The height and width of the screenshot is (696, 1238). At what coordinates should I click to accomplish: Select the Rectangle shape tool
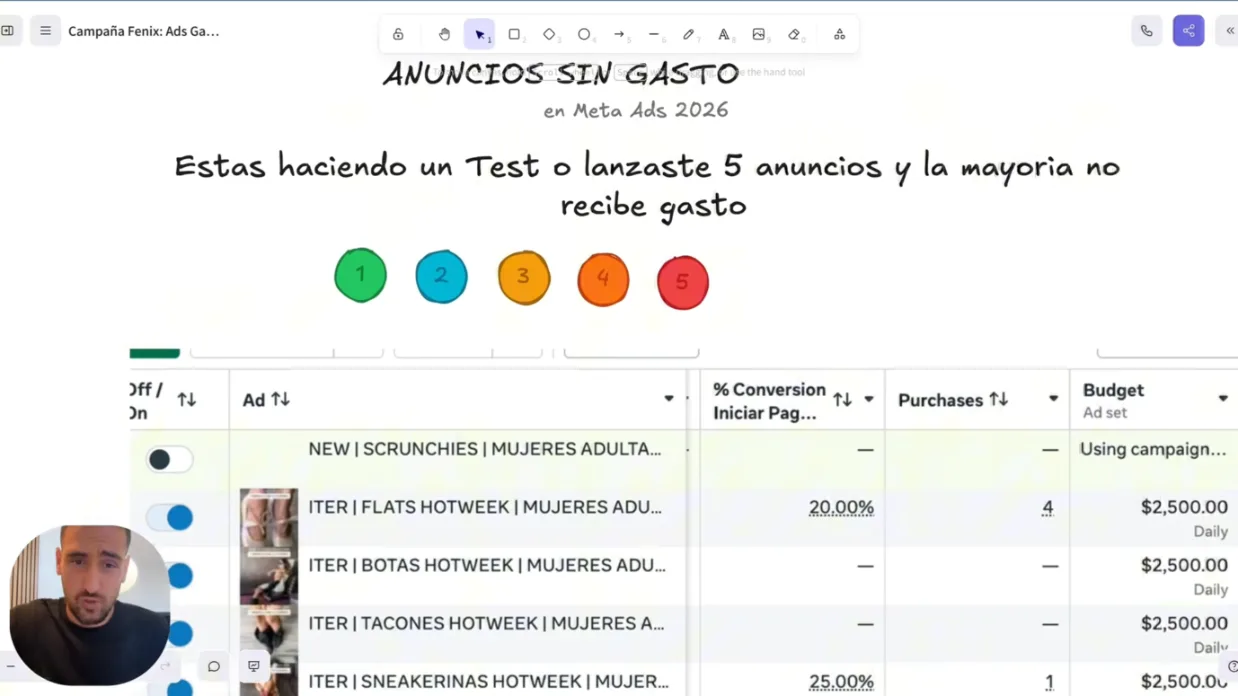click(514, 34)
